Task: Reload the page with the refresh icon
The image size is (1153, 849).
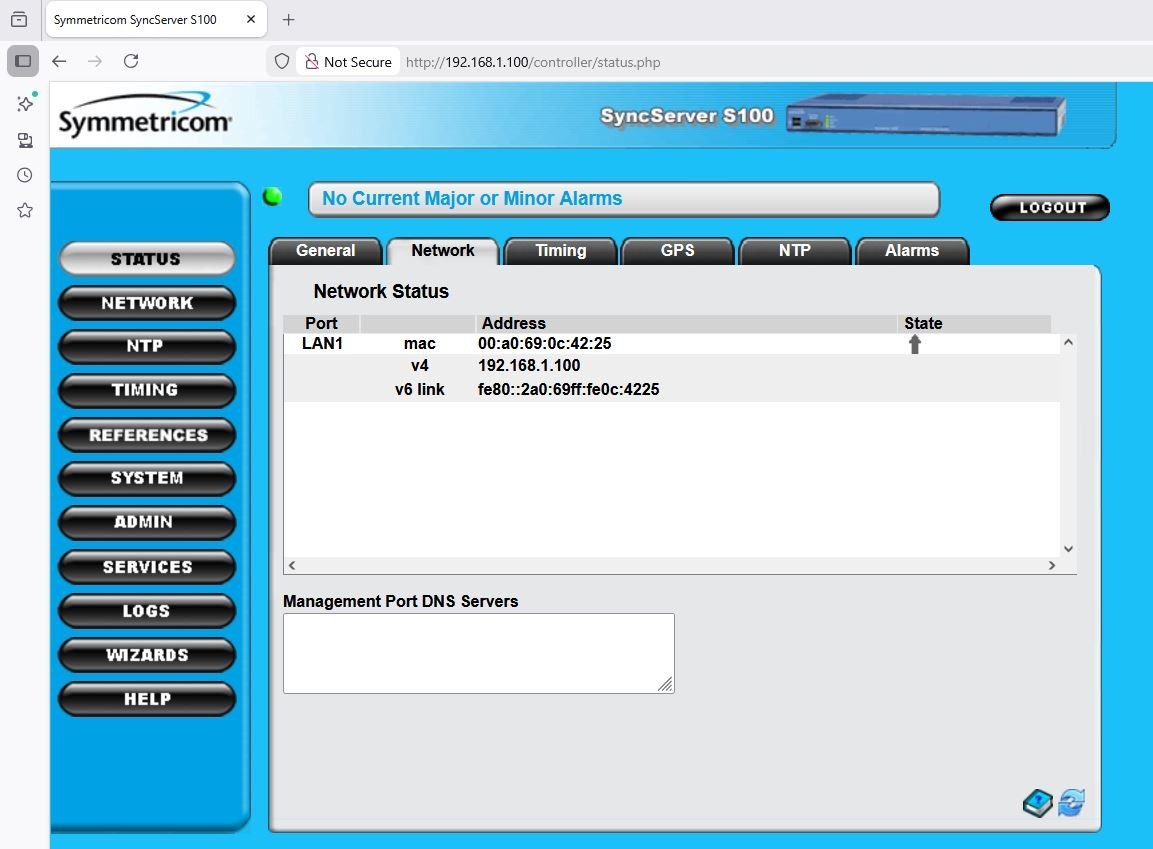Action: click(x=131, y=61)
